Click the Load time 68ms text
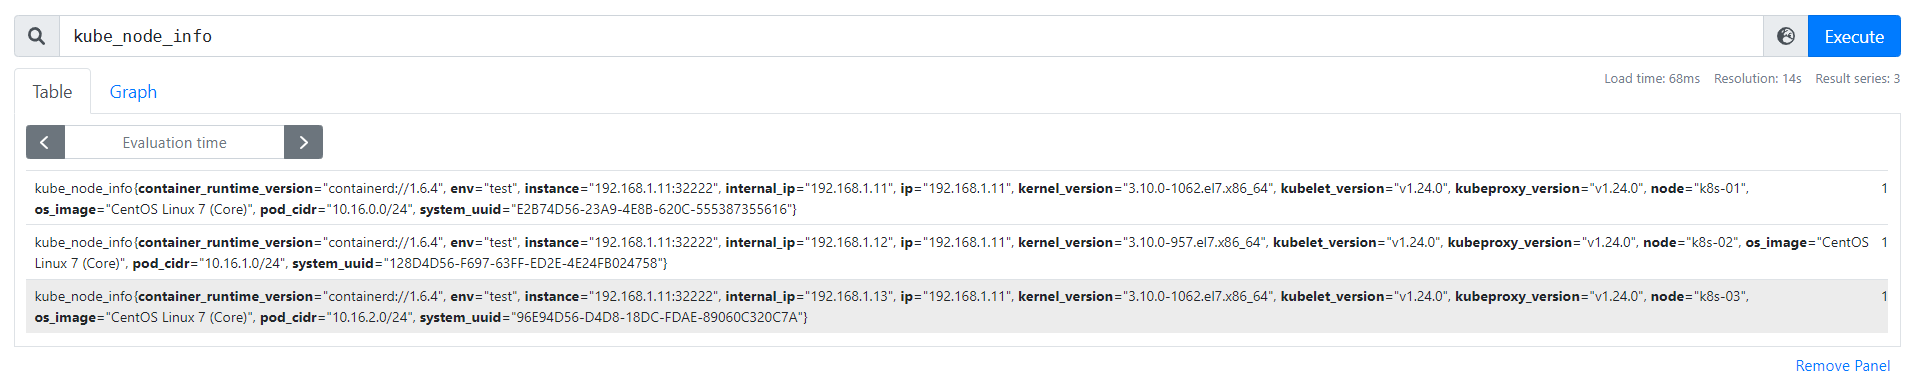The height and width of the screenshot is (380, 1906). [x=1652, y=78]
